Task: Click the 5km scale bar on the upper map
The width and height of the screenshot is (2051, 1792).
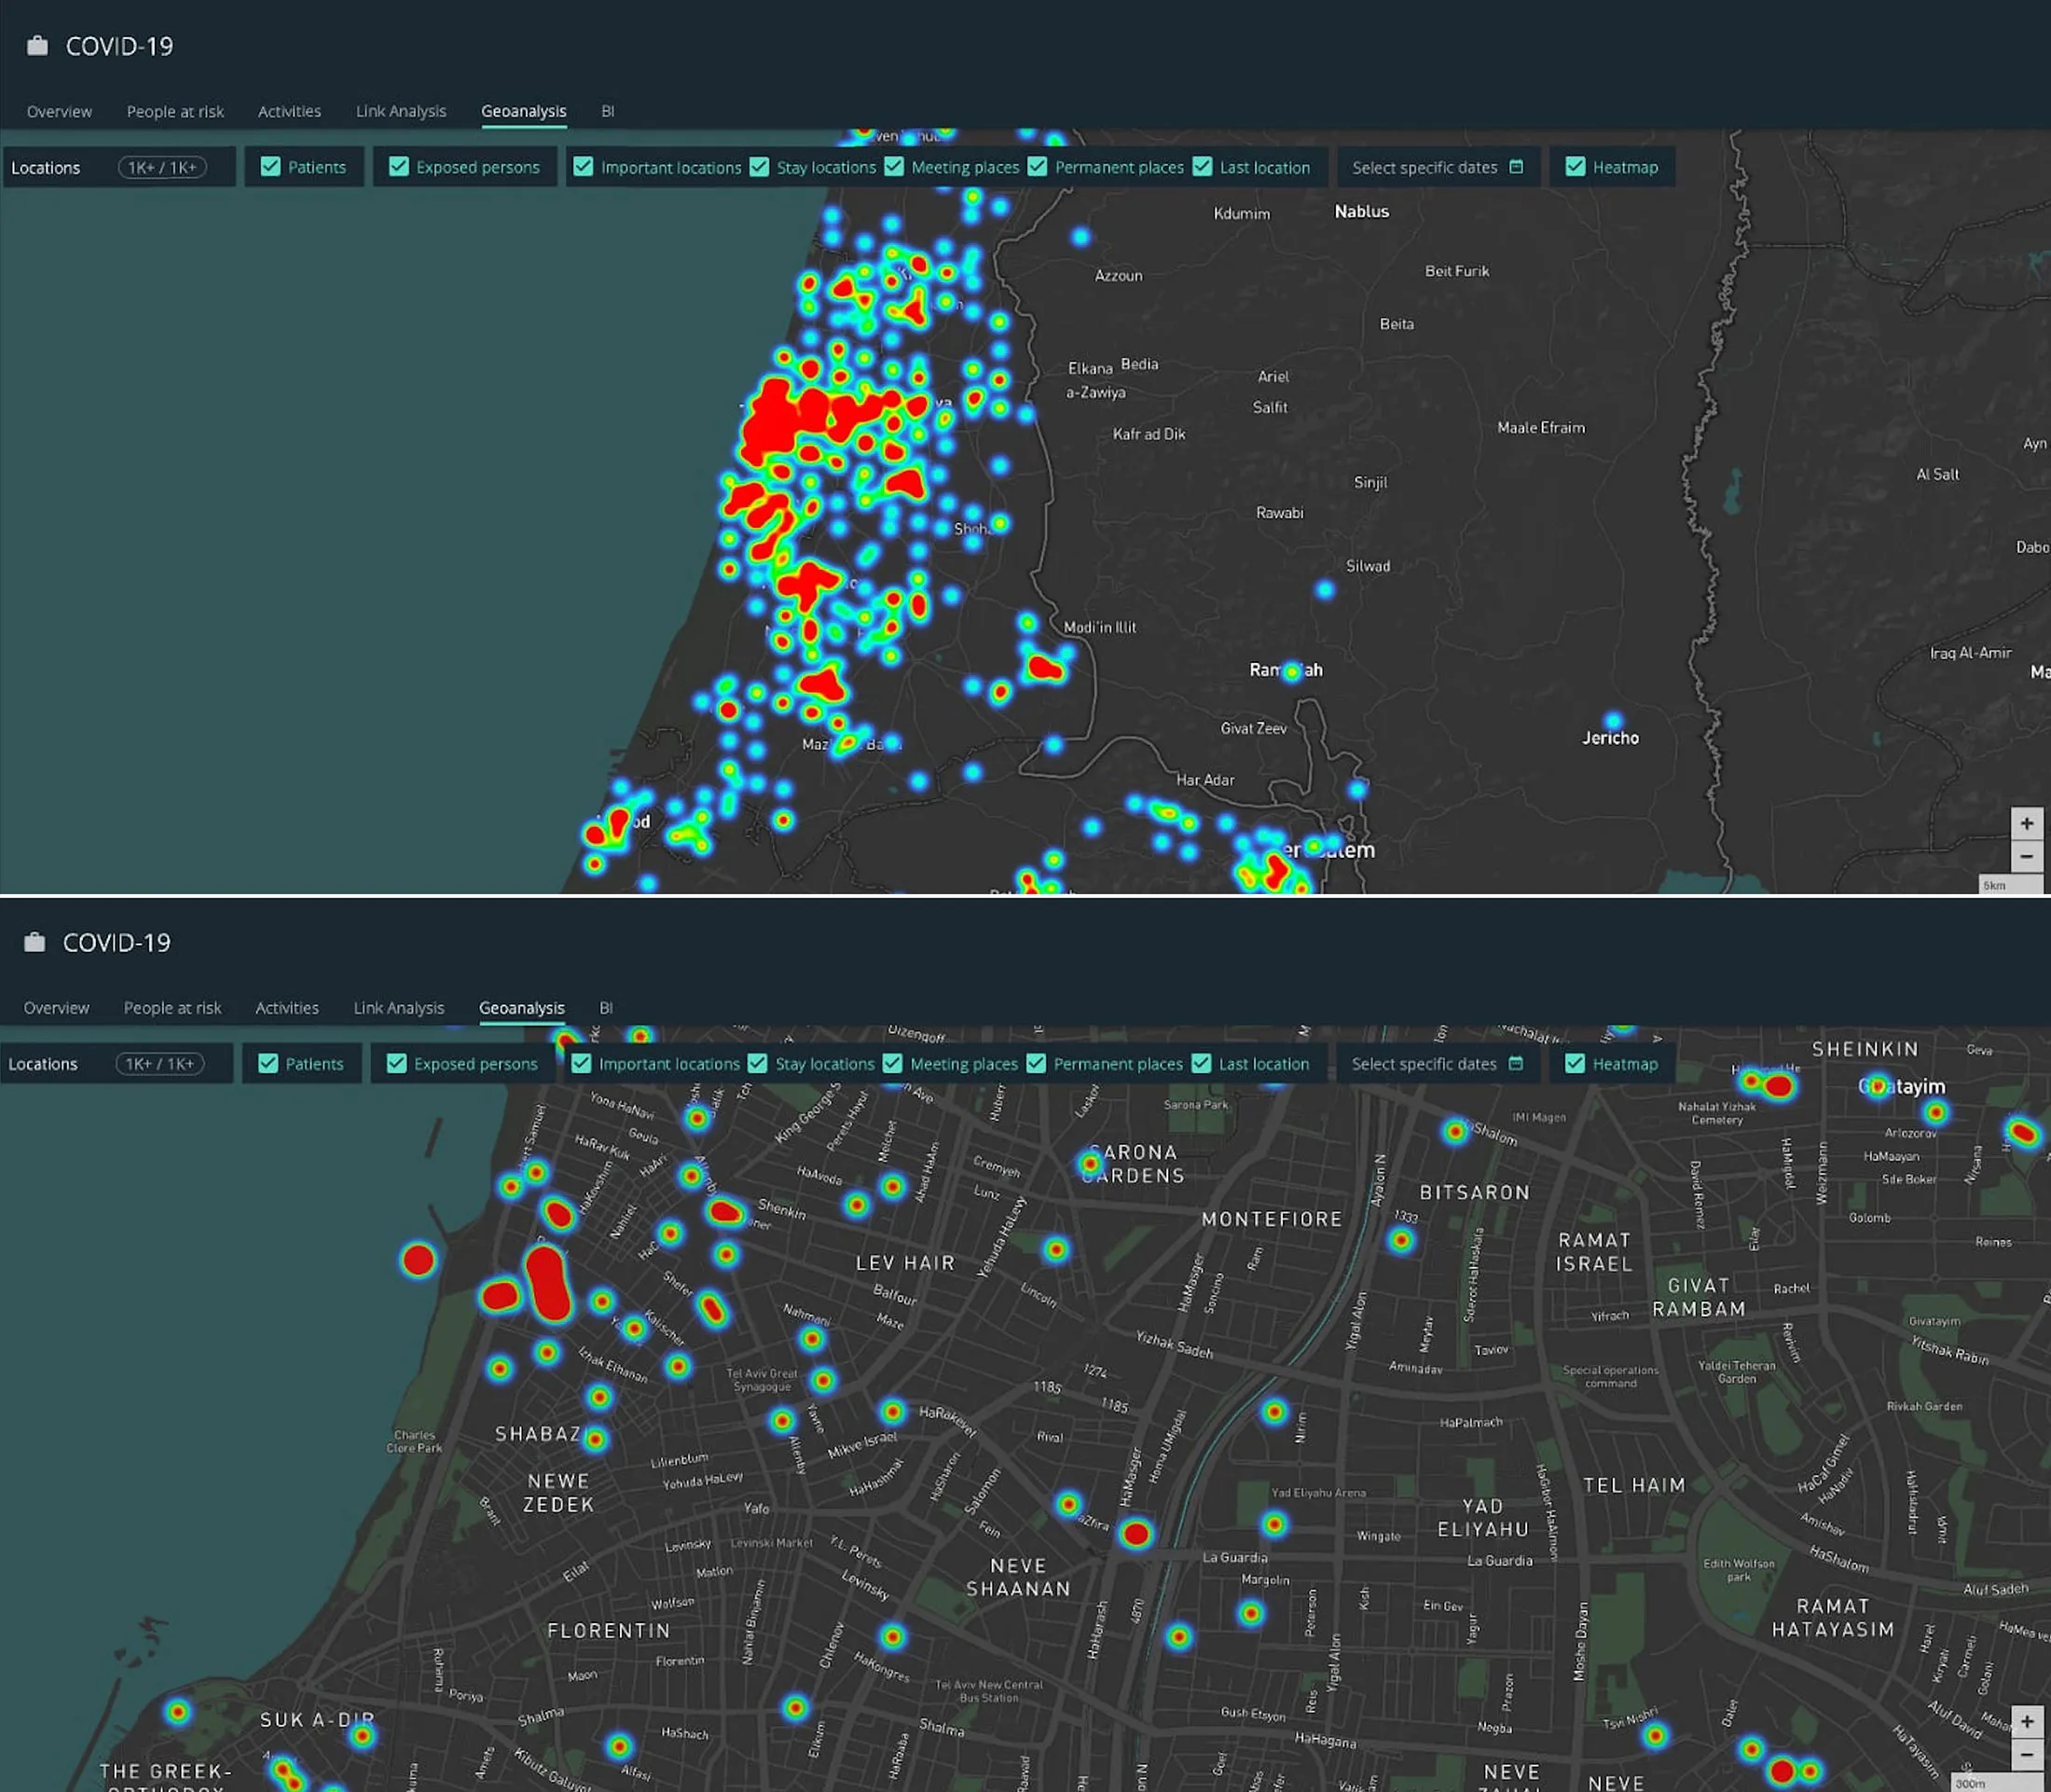Action: coord(2010,885)
